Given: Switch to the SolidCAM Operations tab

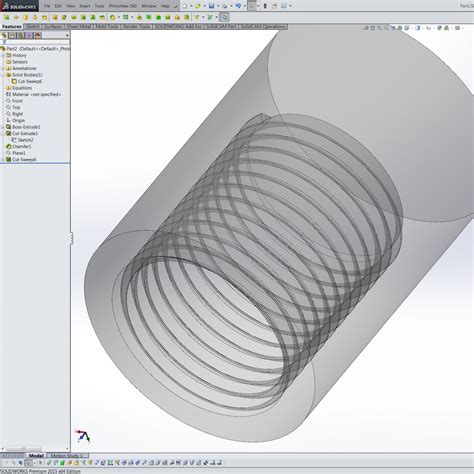Looking at the screenshot, I should point(263,27).
